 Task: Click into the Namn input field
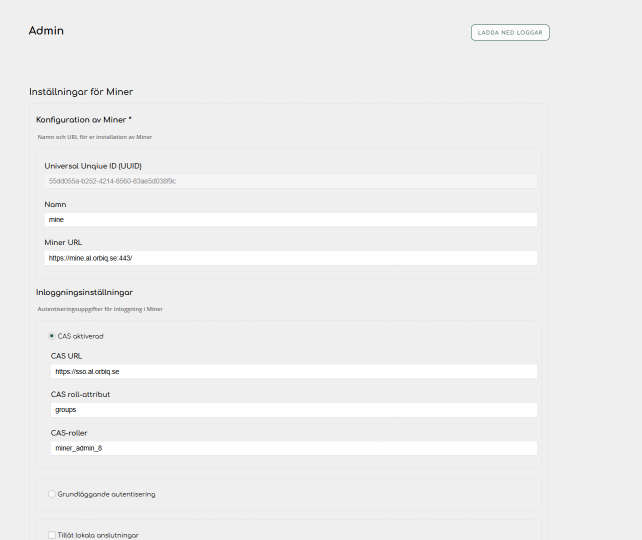pos(291,219)
